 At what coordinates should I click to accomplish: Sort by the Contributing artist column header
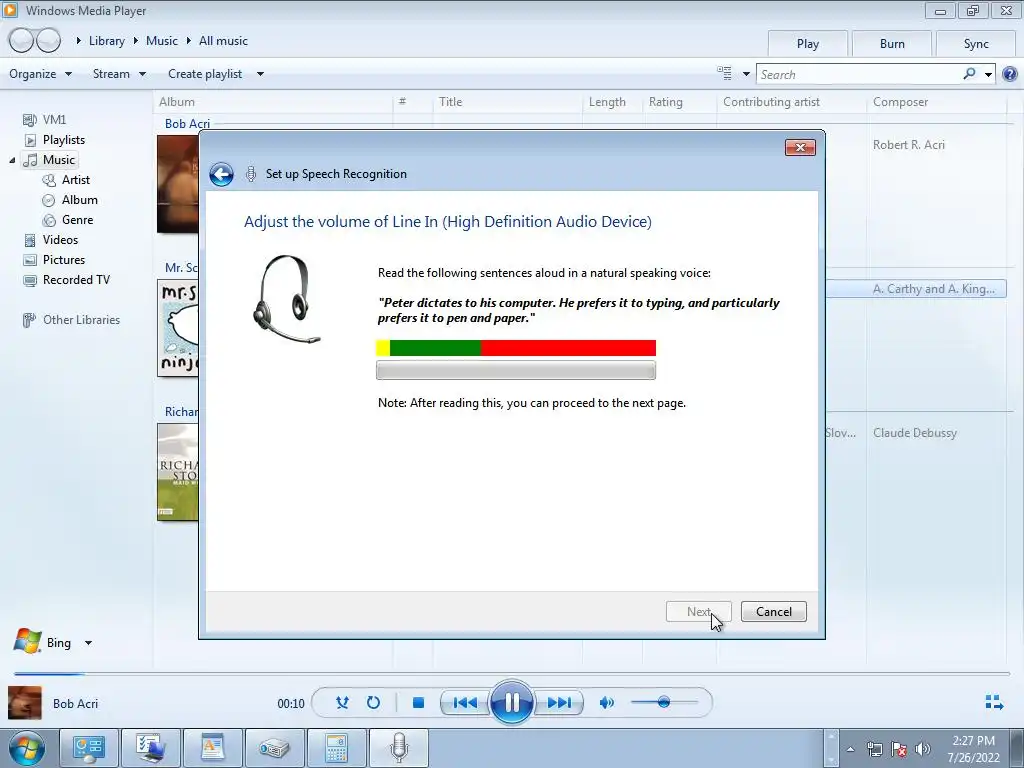[x=771, y=102]
